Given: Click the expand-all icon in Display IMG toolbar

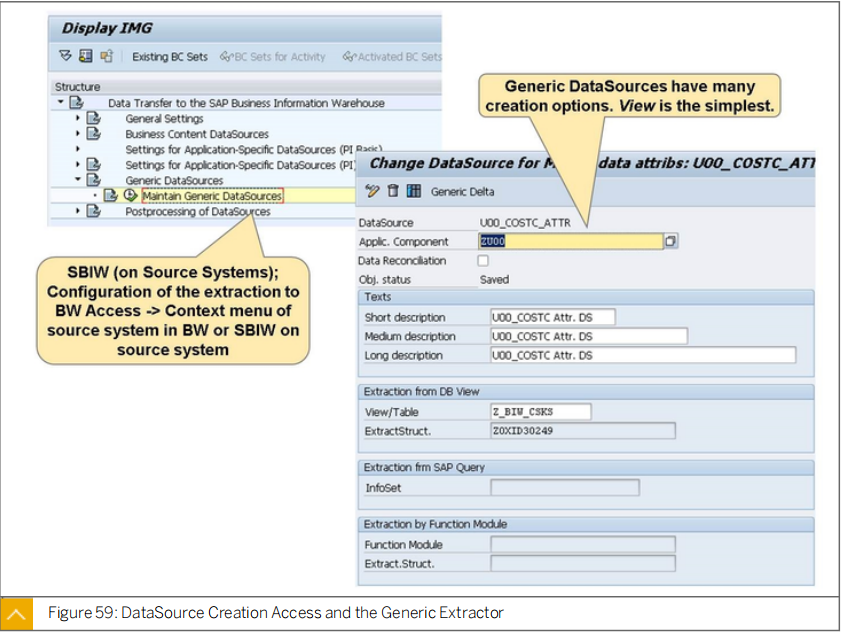Looking at the screenshot, I should tap(65, 55).
